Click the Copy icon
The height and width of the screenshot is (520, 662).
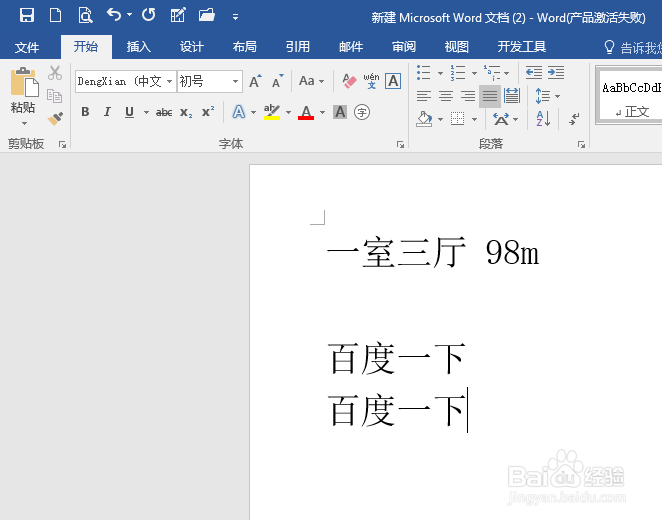point(55,96)
